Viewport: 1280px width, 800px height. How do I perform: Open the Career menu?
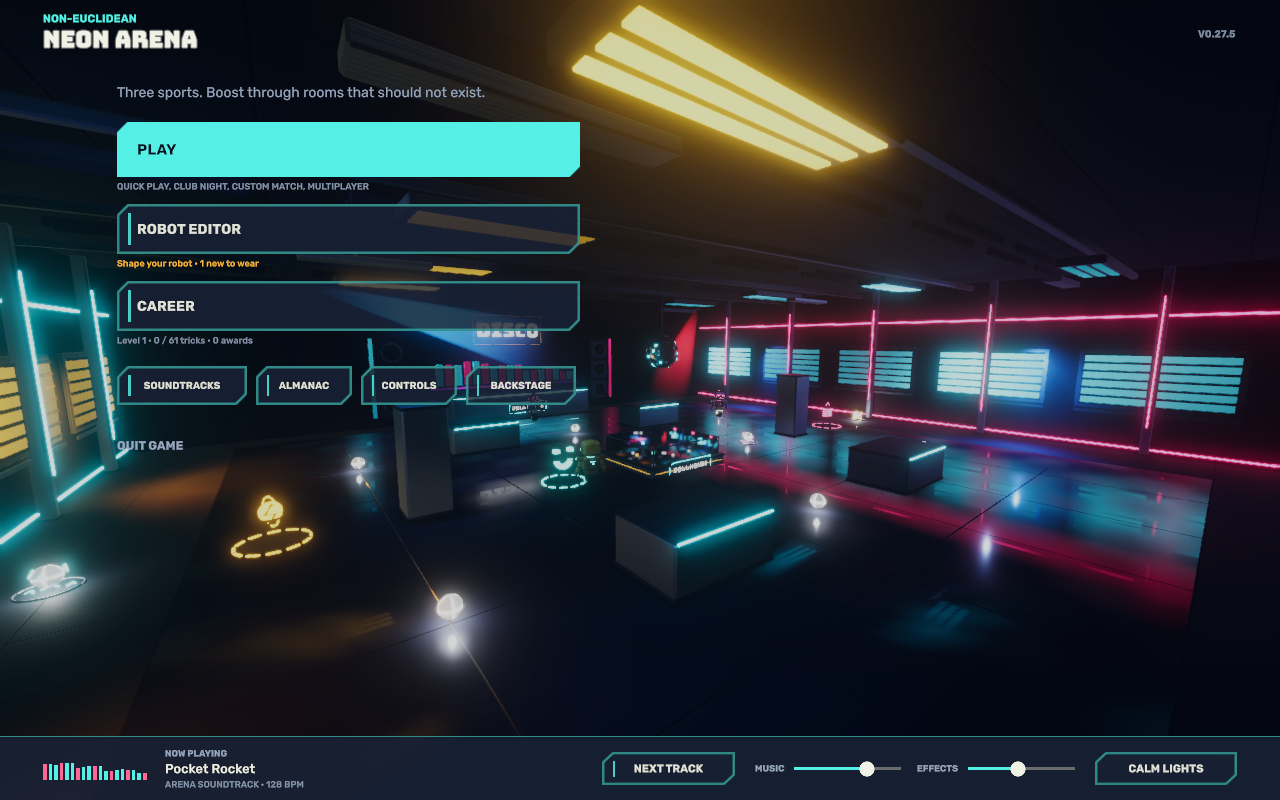pos(348,306)
